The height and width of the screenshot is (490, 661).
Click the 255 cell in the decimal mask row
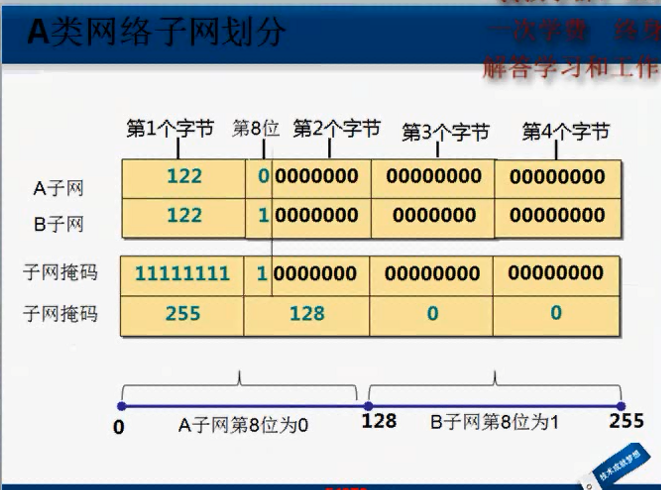[x=184, y=313]
